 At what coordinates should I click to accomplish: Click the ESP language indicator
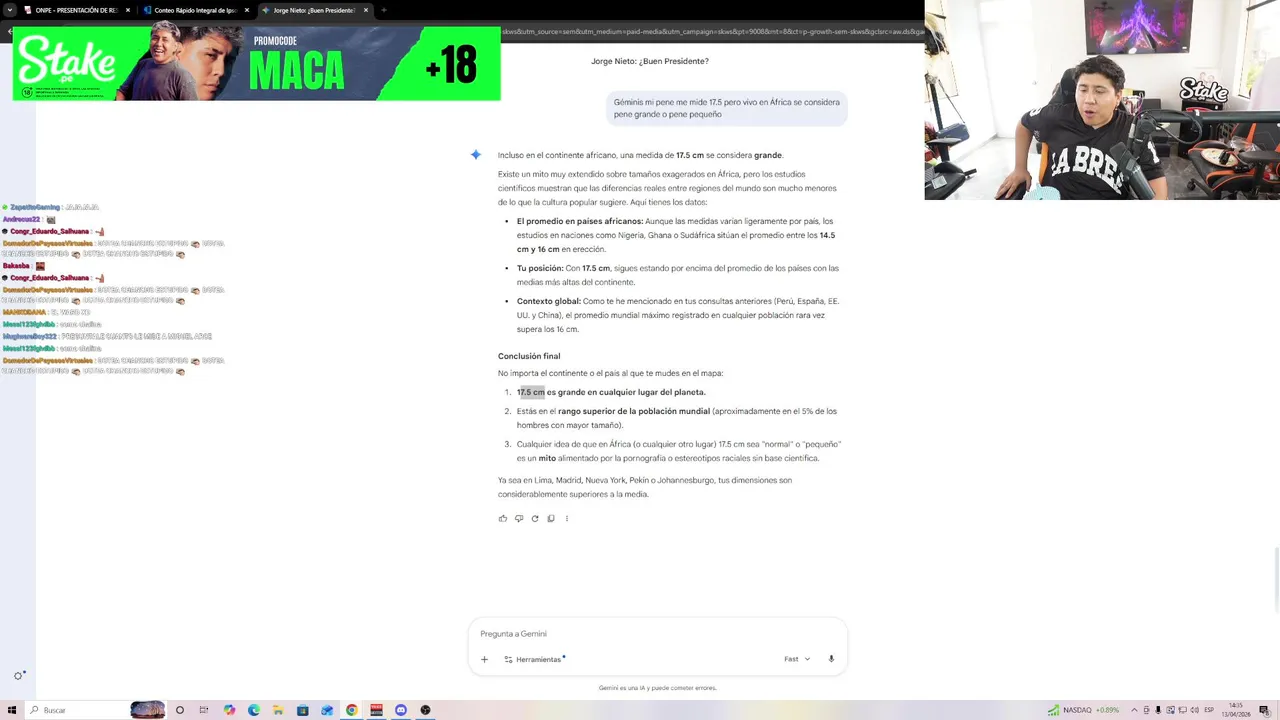(1209, 710)
